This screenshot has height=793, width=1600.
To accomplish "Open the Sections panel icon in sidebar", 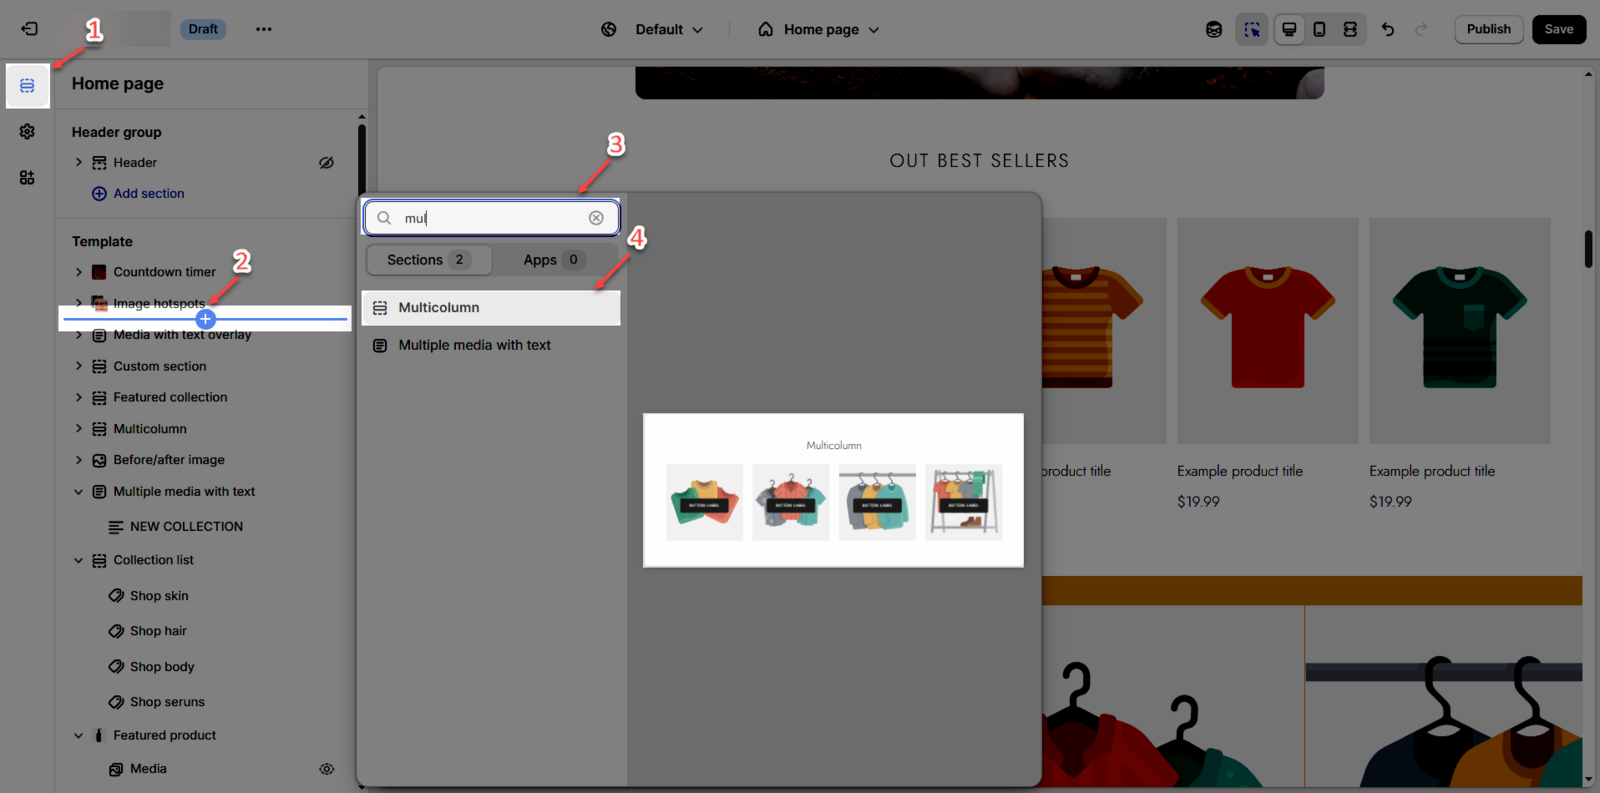I will click(27, 86).
